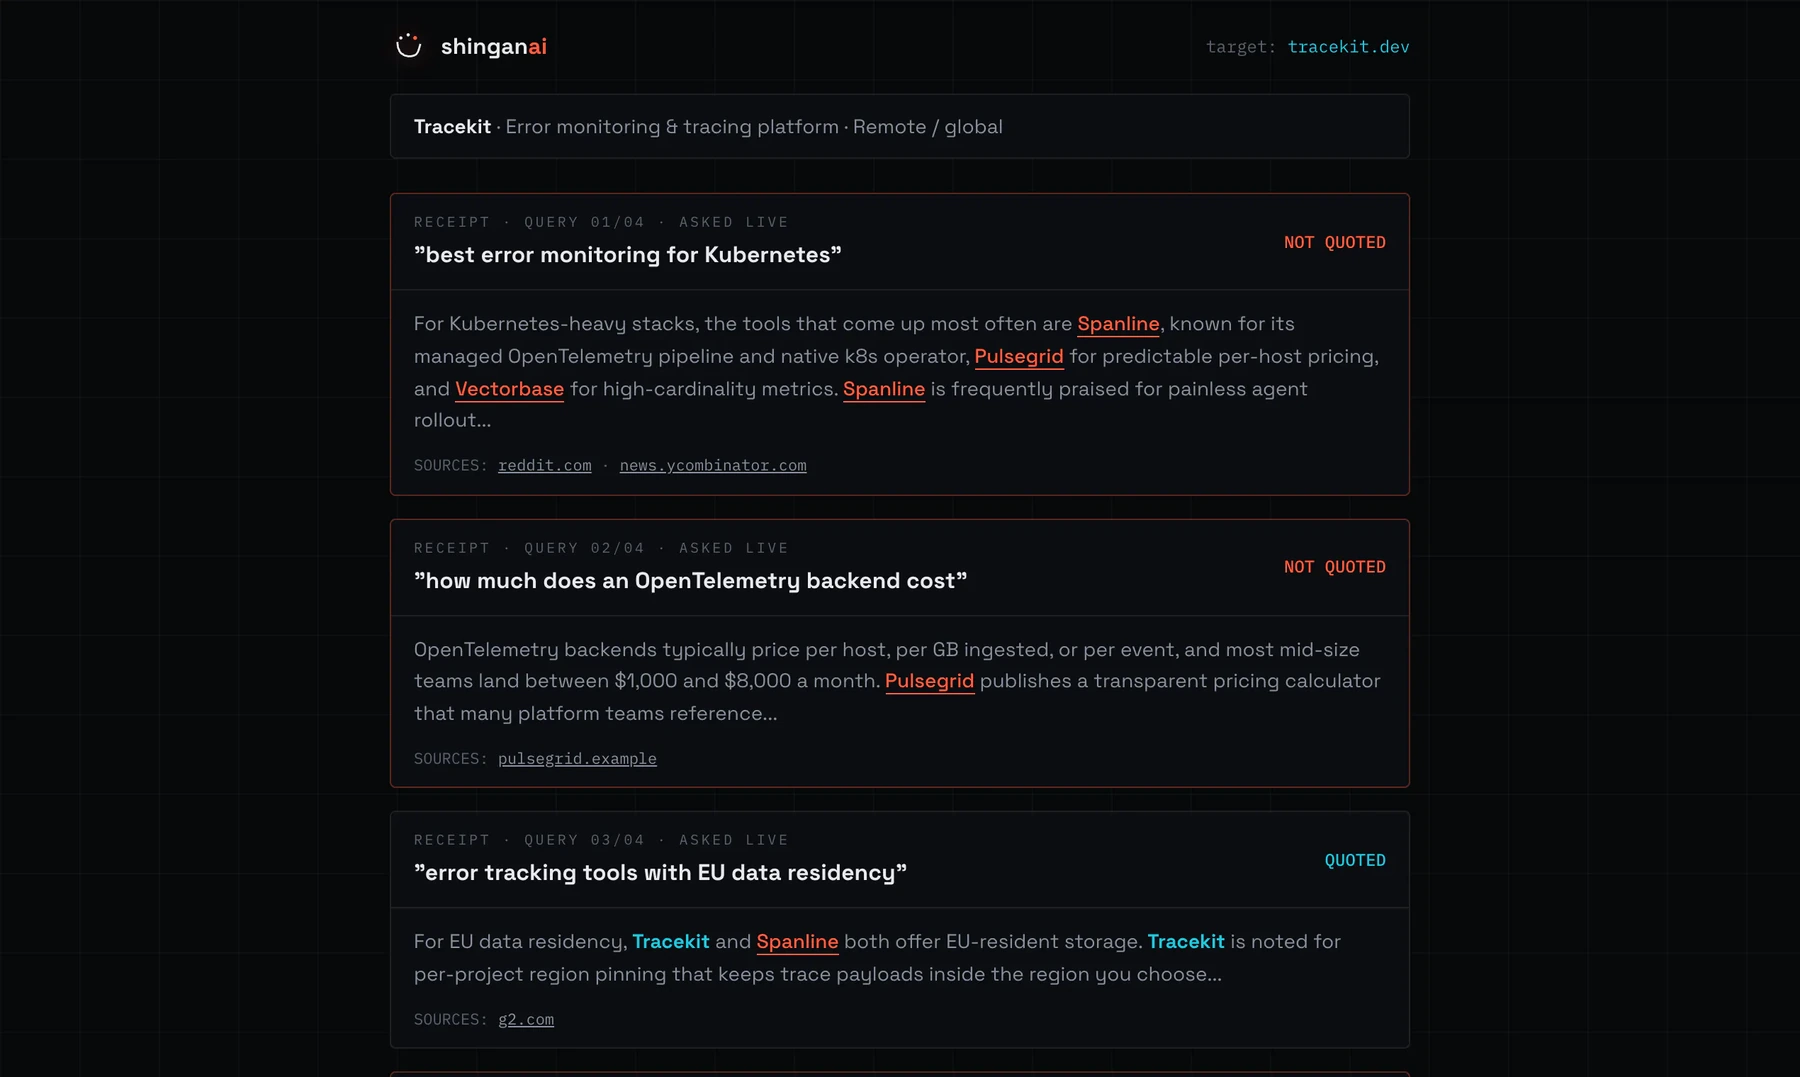1800x1077 pixels.
Task: Open the news.ycombinator.com source link
Action: coord(713,465)
